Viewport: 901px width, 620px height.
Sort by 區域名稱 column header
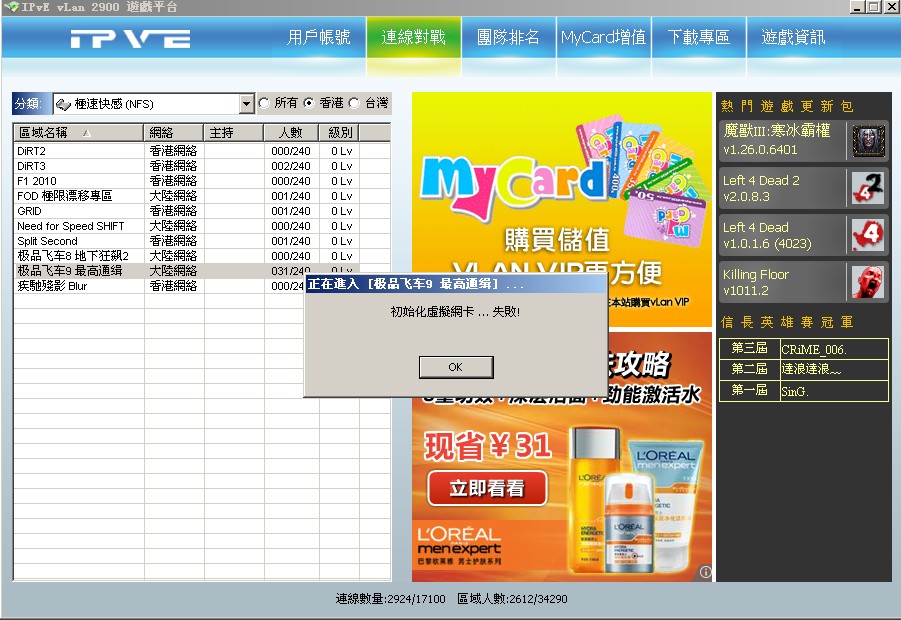coord(79,133)
